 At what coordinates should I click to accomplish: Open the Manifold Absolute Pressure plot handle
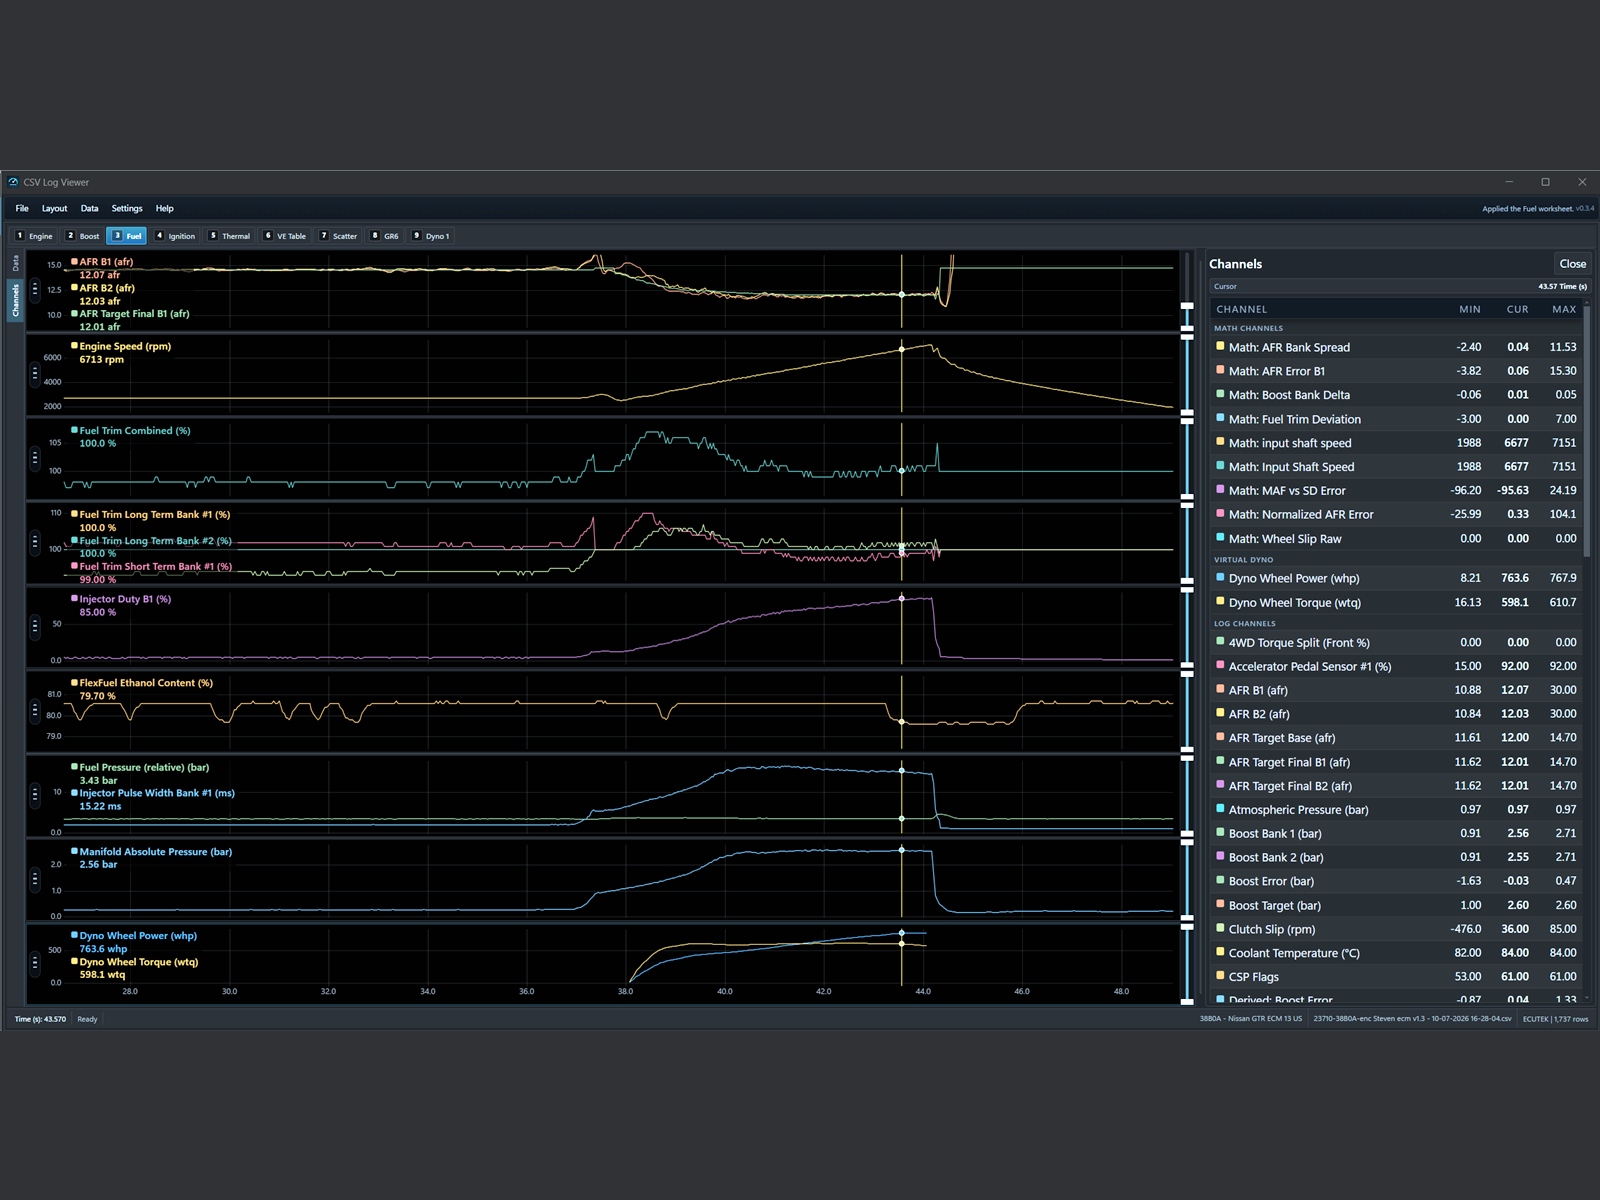coord(35,880)
